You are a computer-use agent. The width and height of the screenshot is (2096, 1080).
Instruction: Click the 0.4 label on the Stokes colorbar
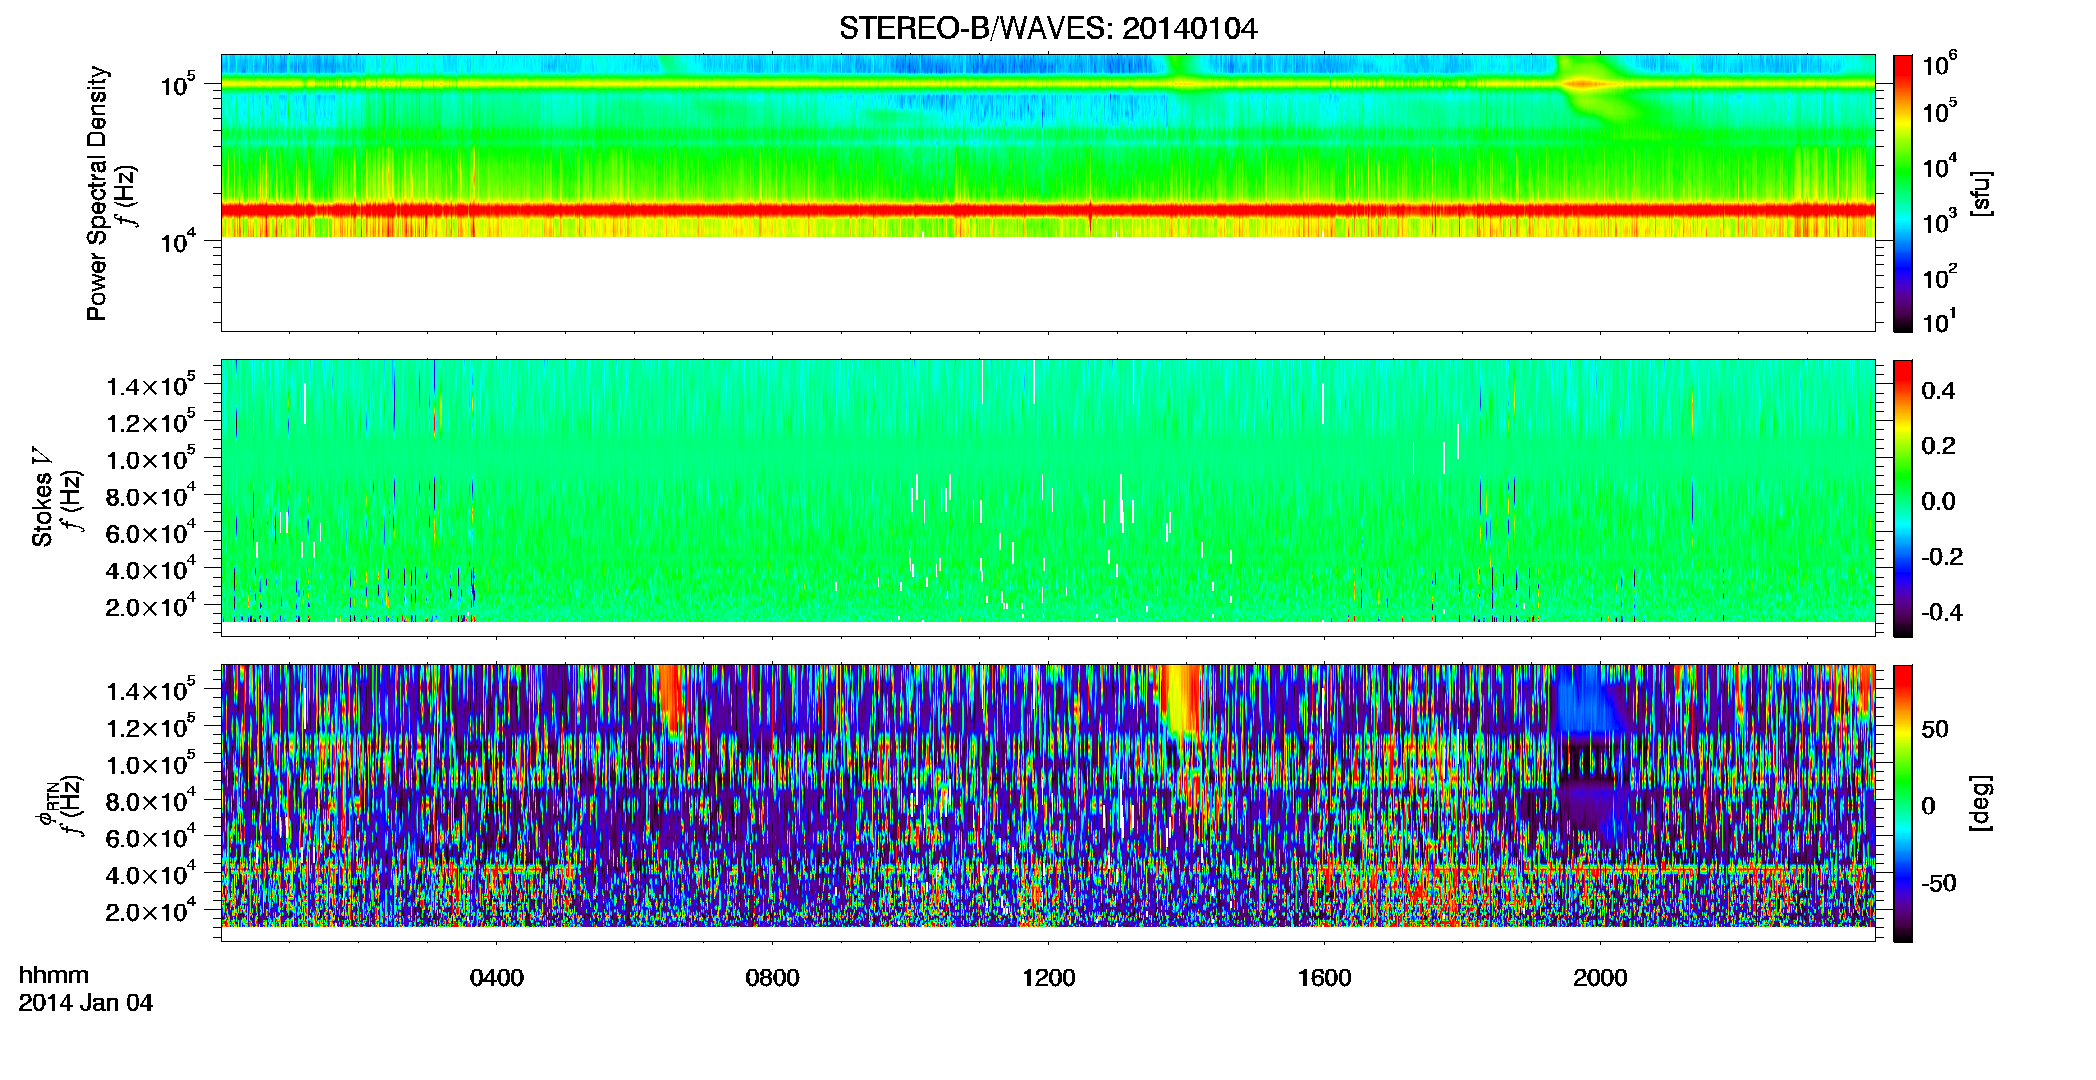[1938, 391]
